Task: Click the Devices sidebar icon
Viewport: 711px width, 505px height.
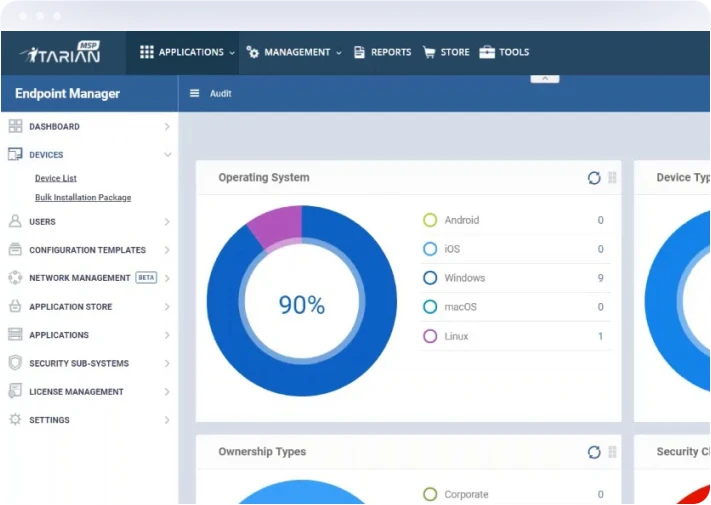Action: click(x=15, y=155)
